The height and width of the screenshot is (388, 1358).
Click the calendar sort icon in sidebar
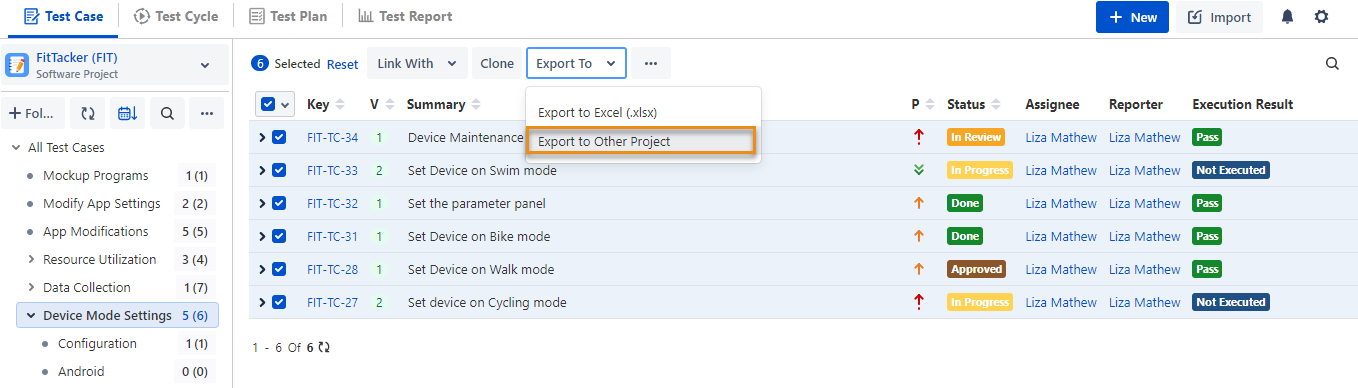pyautogui.click(x=127, y=114)
